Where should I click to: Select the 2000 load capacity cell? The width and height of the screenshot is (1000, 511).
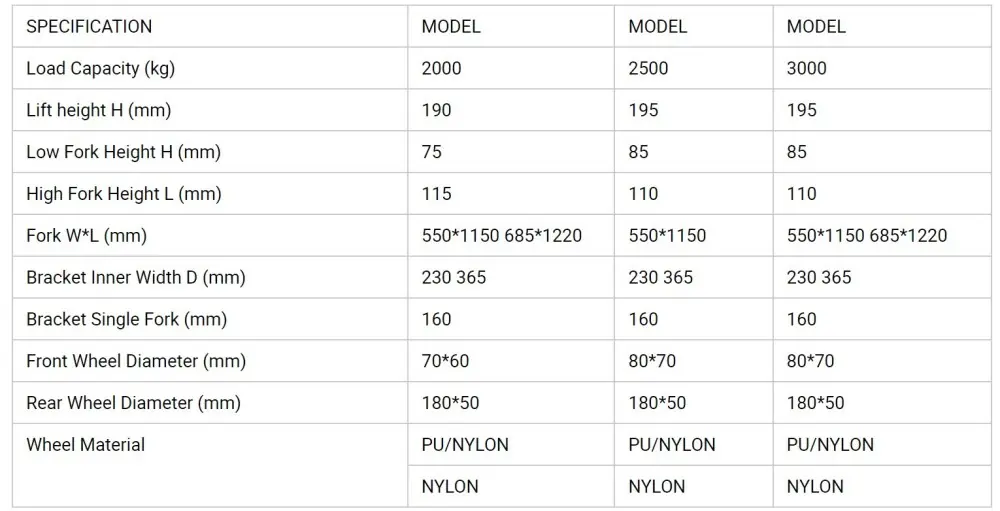[x=443, y=69]
